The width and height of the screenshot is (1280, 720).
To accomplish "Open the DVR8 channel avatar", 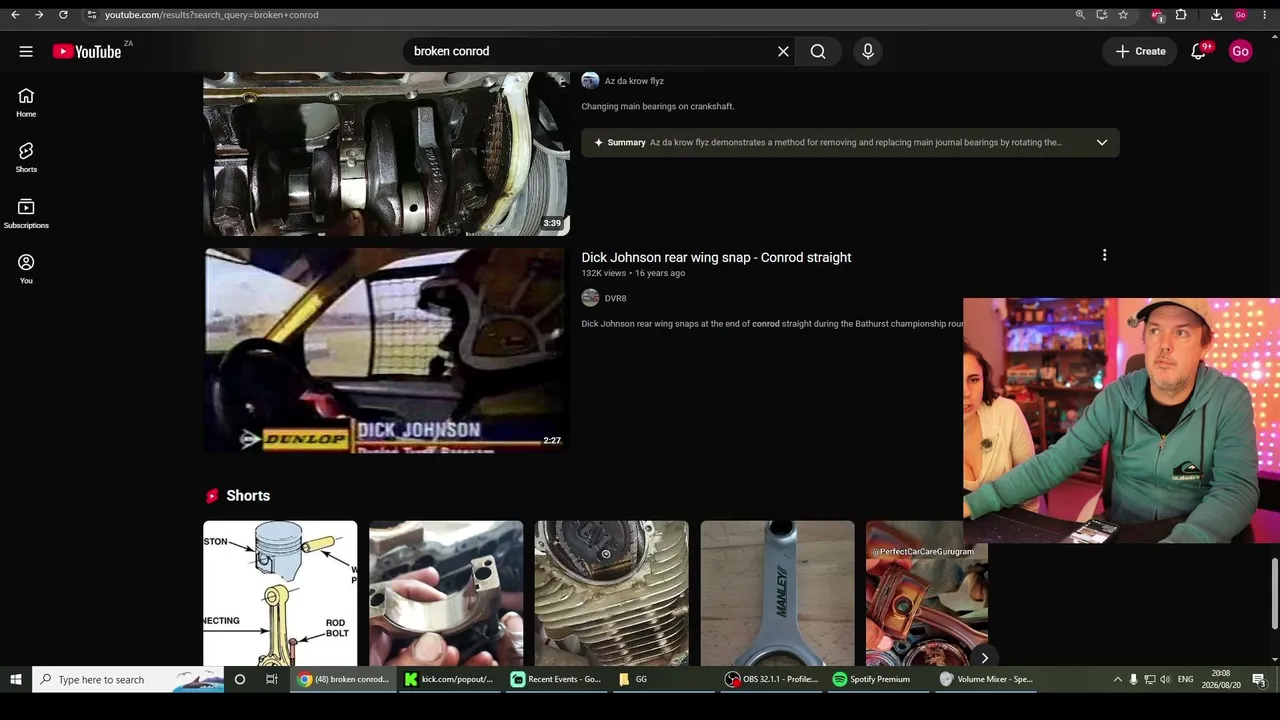I will (x=590, y=298).
